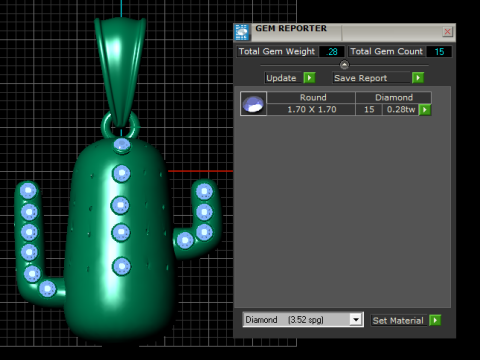The height and width of the screenshot is (360, 480).
Task: Click the Diamond material header cell
Action: (394, 97)
